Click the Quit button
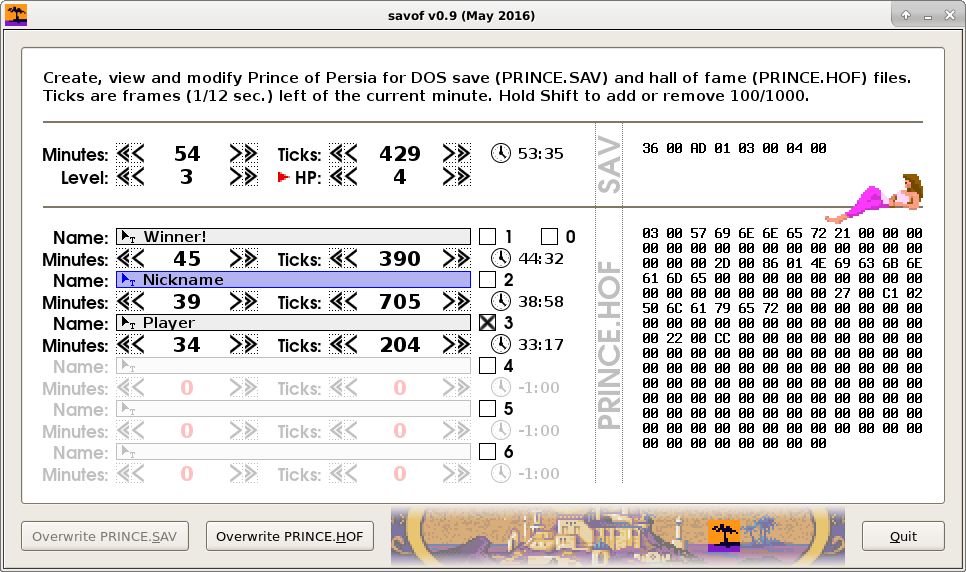Screen dimensions: 966x572 pos(903,536)
